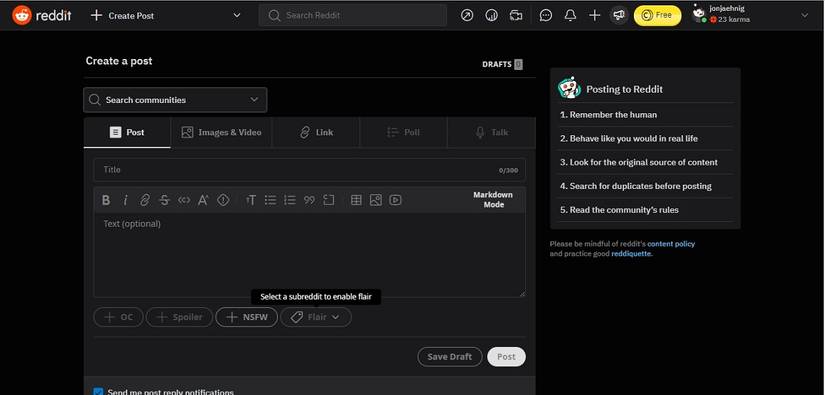Open the reddiquette link
This screenshot has height=395, width=825.
pos(631,254)
